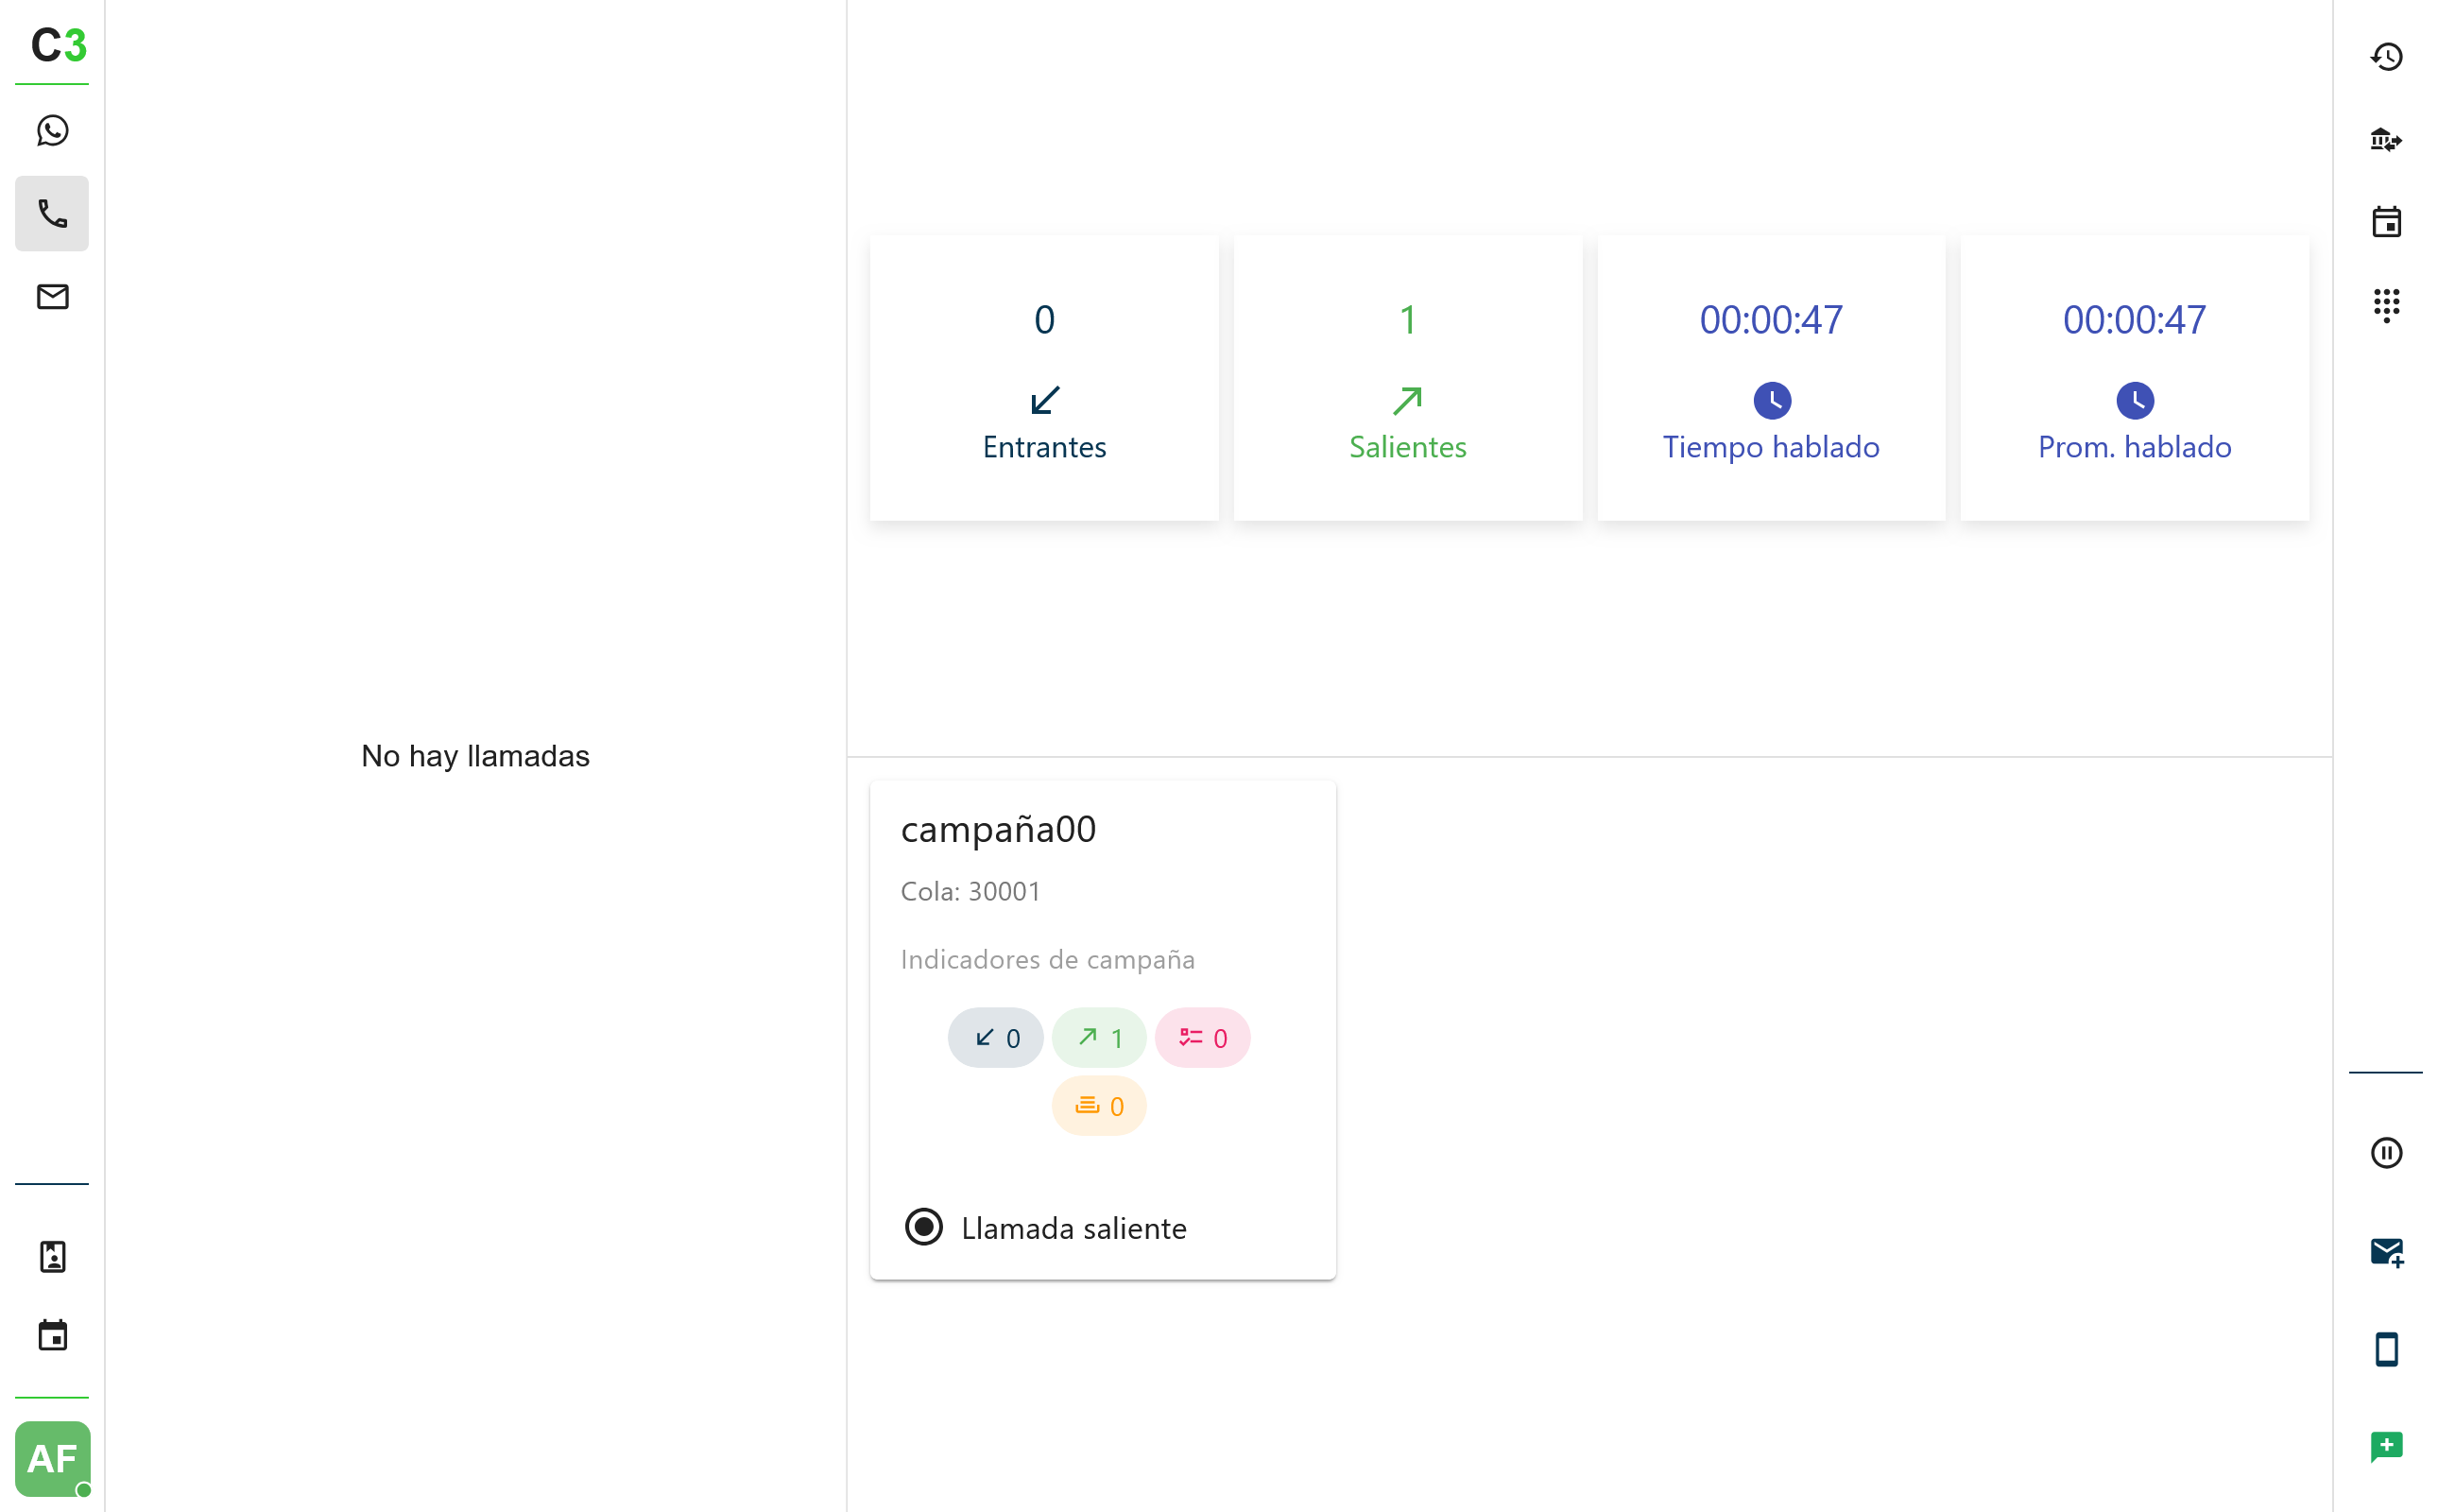Viewport: 2438px width, 1512px height.
Task: Click the outgoing calls indicator chip
Action: coord(1098,1038)
